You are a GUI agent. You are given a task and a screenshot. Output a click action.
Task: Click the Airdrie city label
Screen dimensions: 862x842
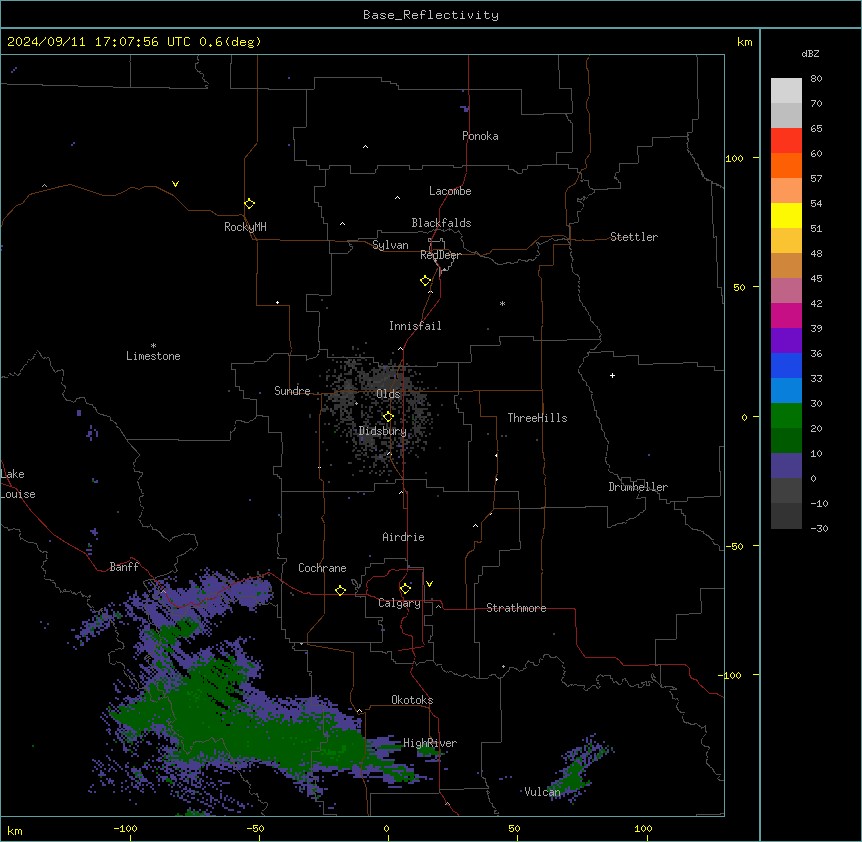[x=403, y=537]
